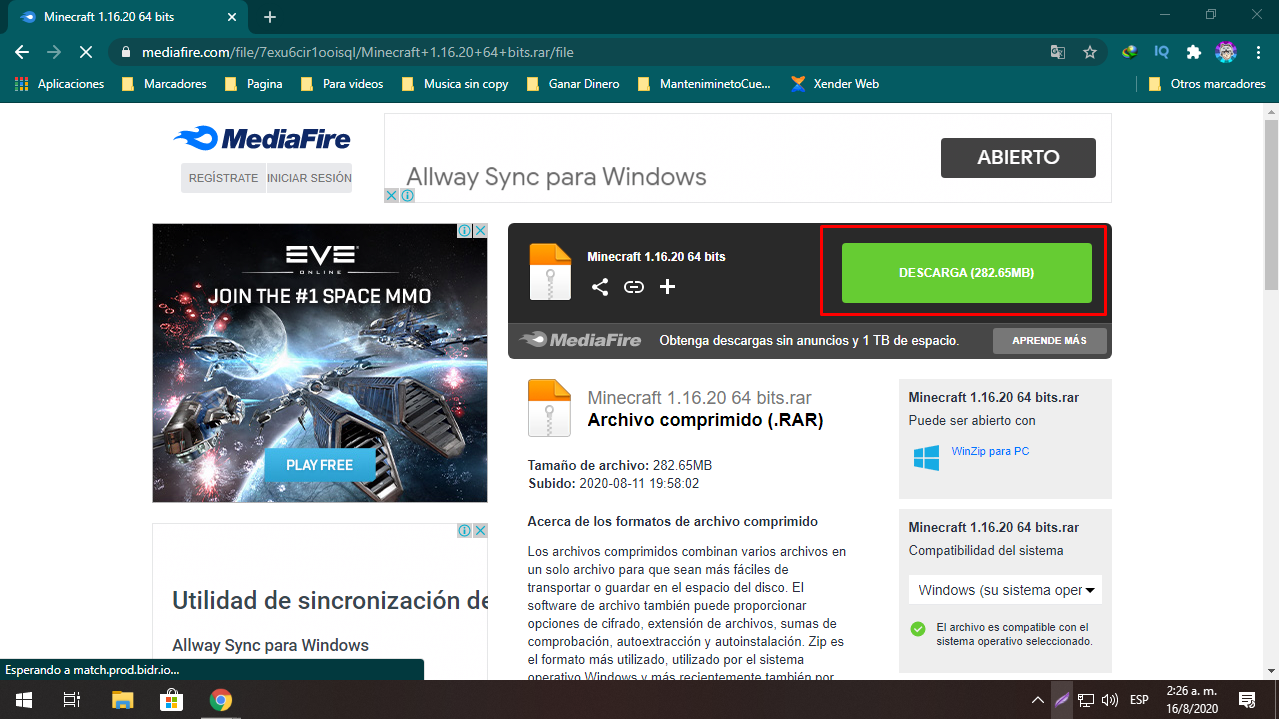Click the ad info icon on the EVE ad
The image size is (1279, 719).
[464, 230]
